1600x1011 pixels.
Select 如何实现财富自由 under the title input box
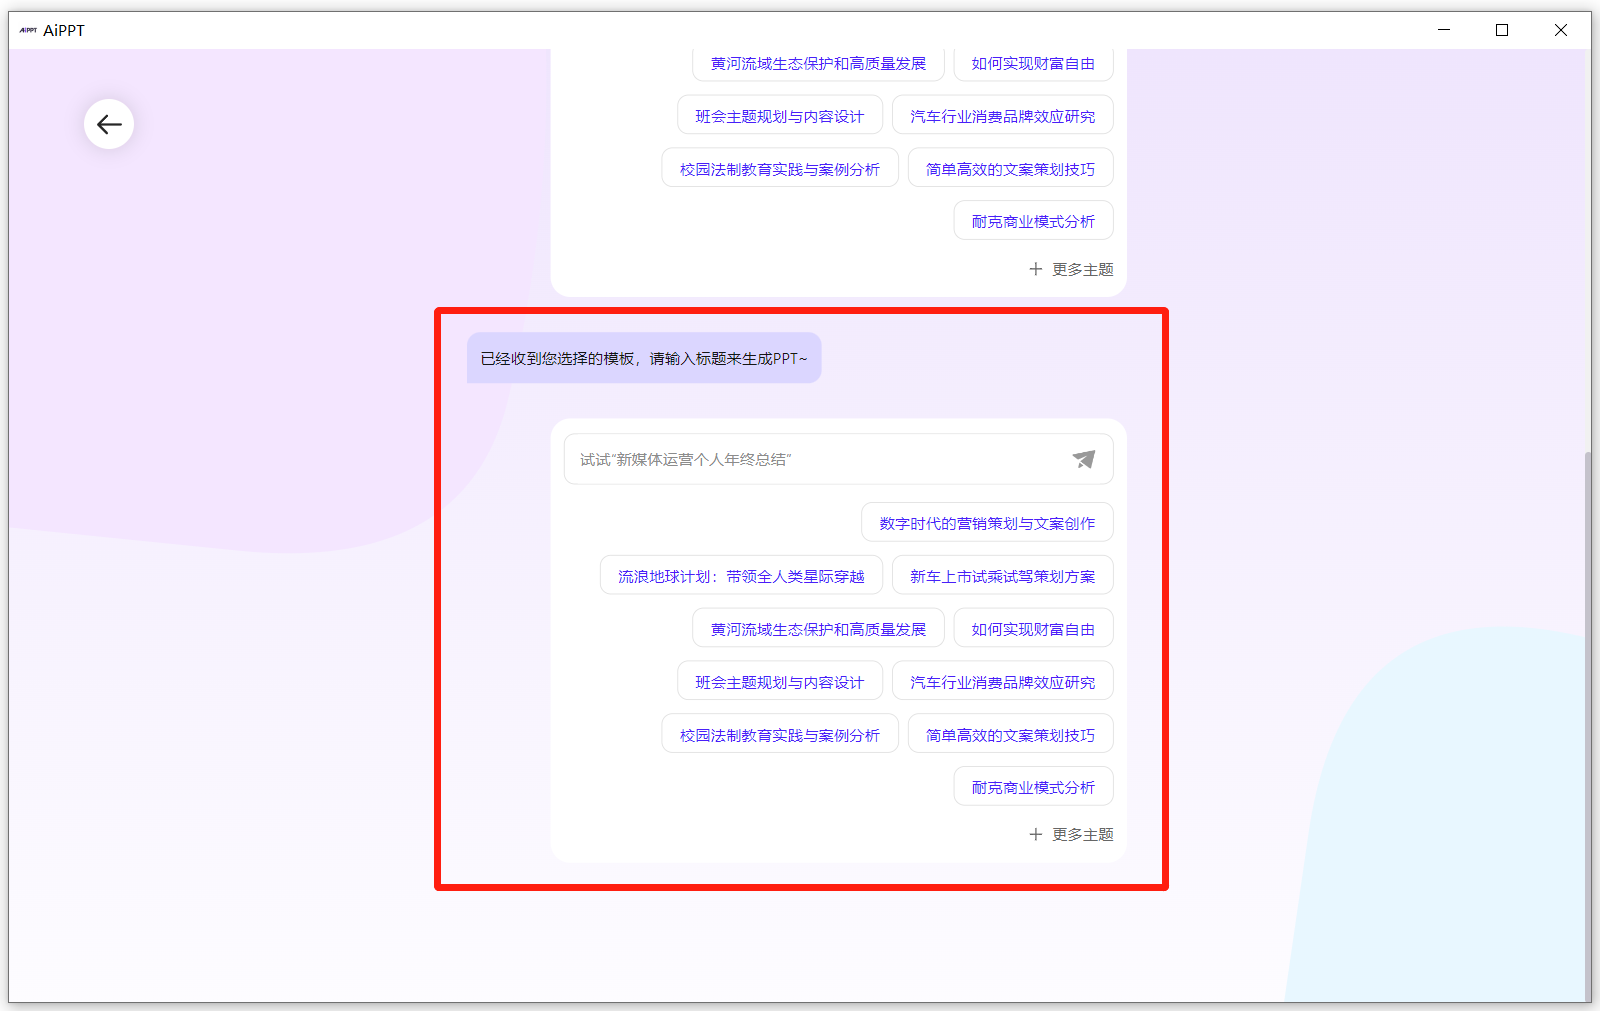tap(1033, 629)
